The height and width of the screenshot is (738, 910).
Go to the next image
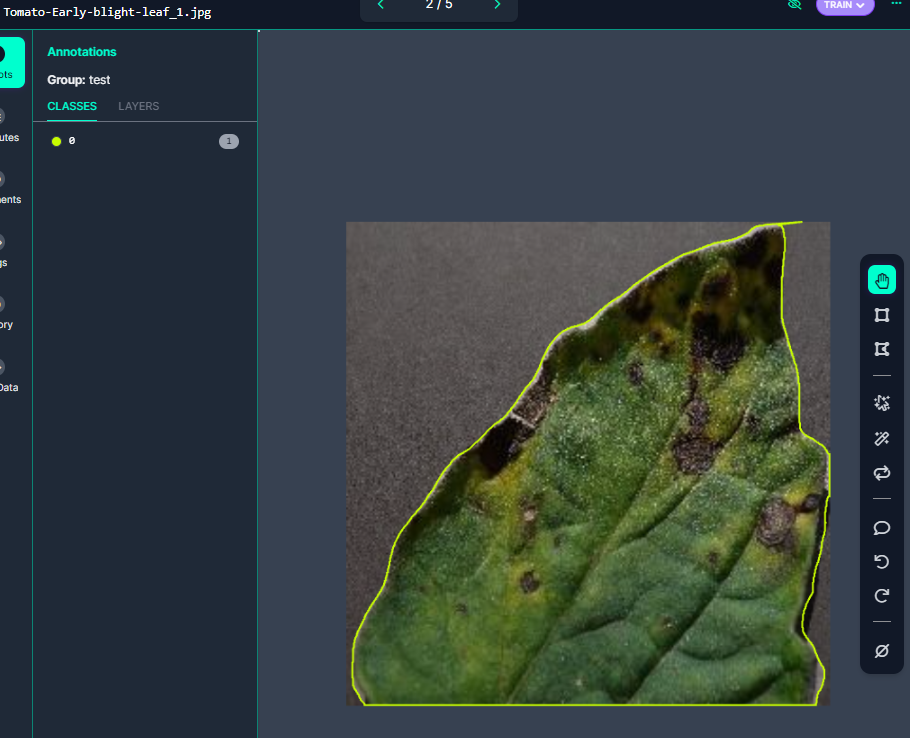click(497, 5)
